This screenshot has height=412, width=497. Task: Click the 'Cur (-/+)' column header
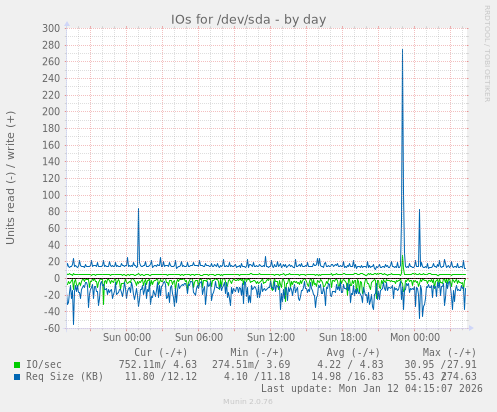[161, 353]
